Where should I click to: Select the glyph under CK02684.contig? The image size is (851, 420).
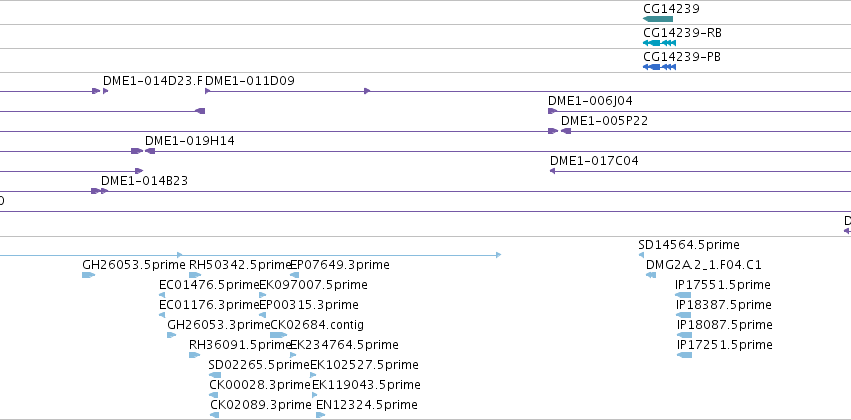point(278,335)
